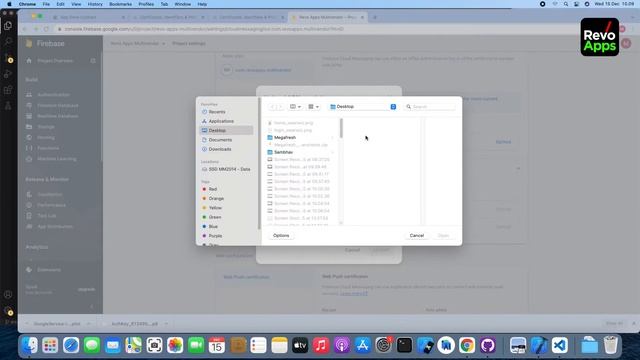Click Chrome back navigation arrow
Viewport: 640px width, 360px height.
click(x=24, y=29)
